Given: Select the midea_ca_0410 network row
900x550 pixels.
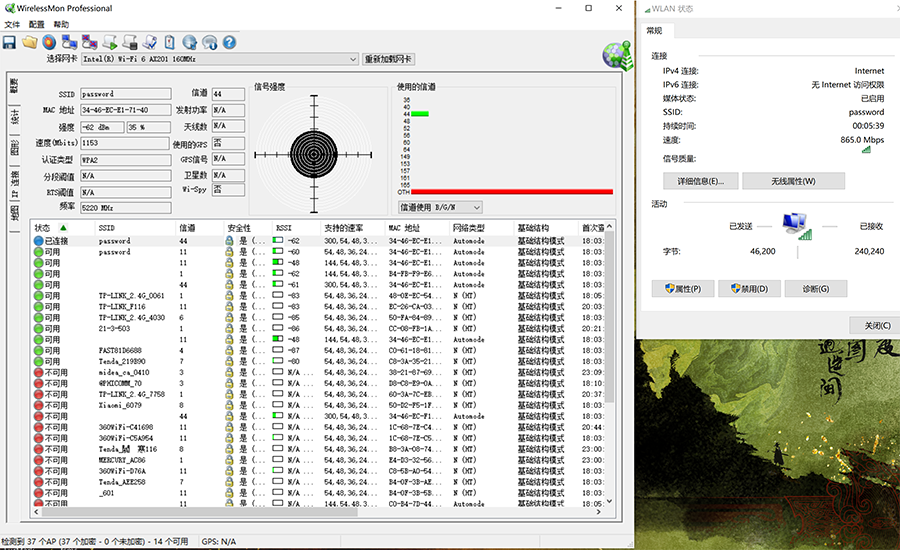Looking at the screenshot, I should (x=318, y=372).
